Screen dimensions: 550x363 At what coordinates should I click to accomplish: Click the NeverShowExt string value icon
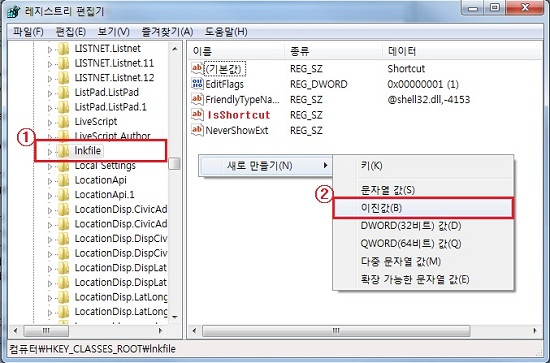(x=197, y=130)
